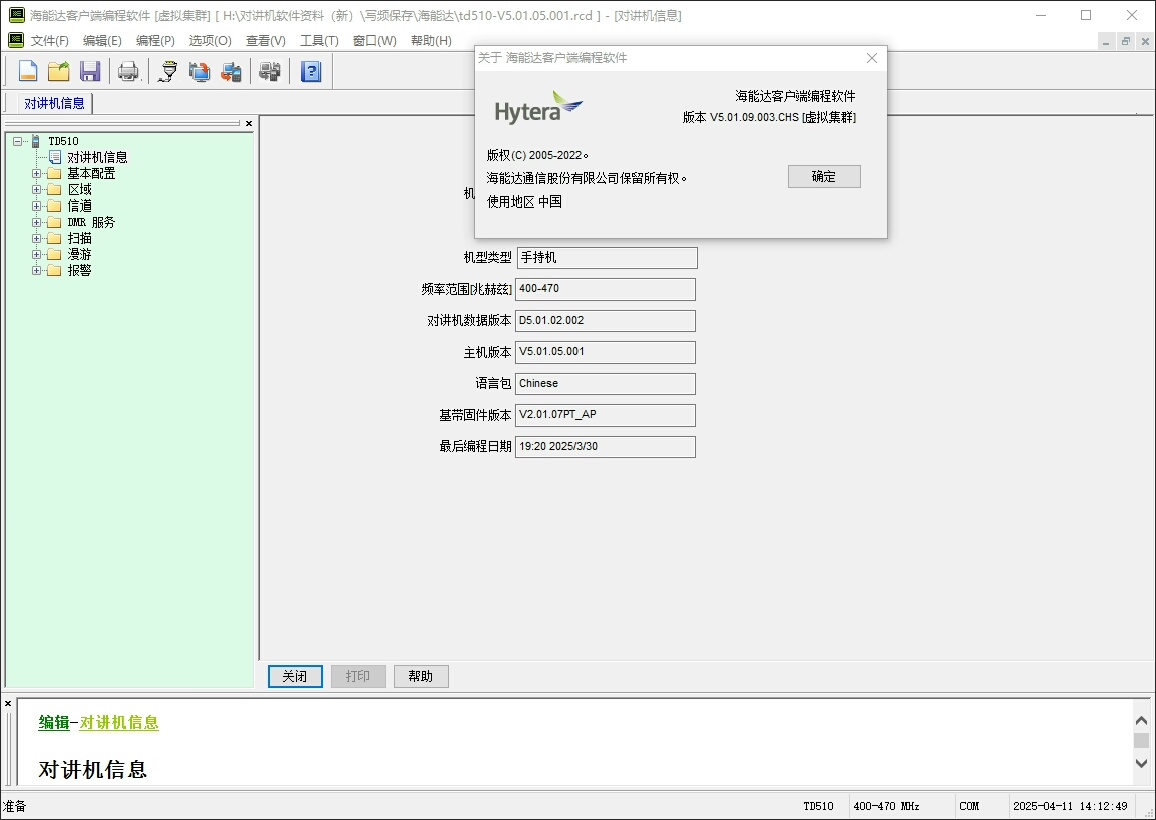This screenshot has height=820, width=1156.
Task: Expand the 信道 folder node
Action: coord(37,206)
